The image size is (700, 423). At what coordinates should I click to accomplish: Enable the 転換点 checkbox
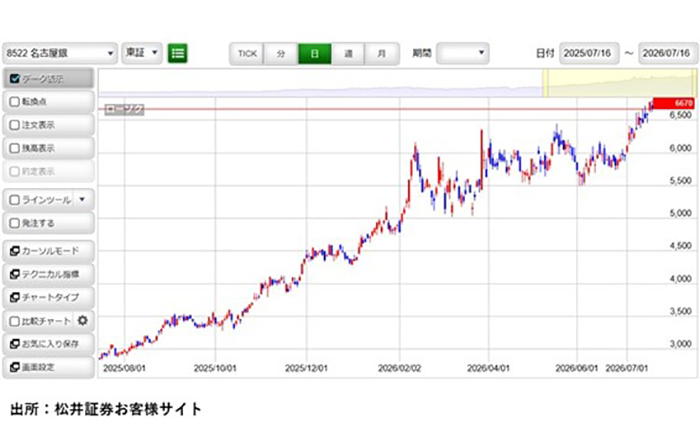[x=14, y=102]
